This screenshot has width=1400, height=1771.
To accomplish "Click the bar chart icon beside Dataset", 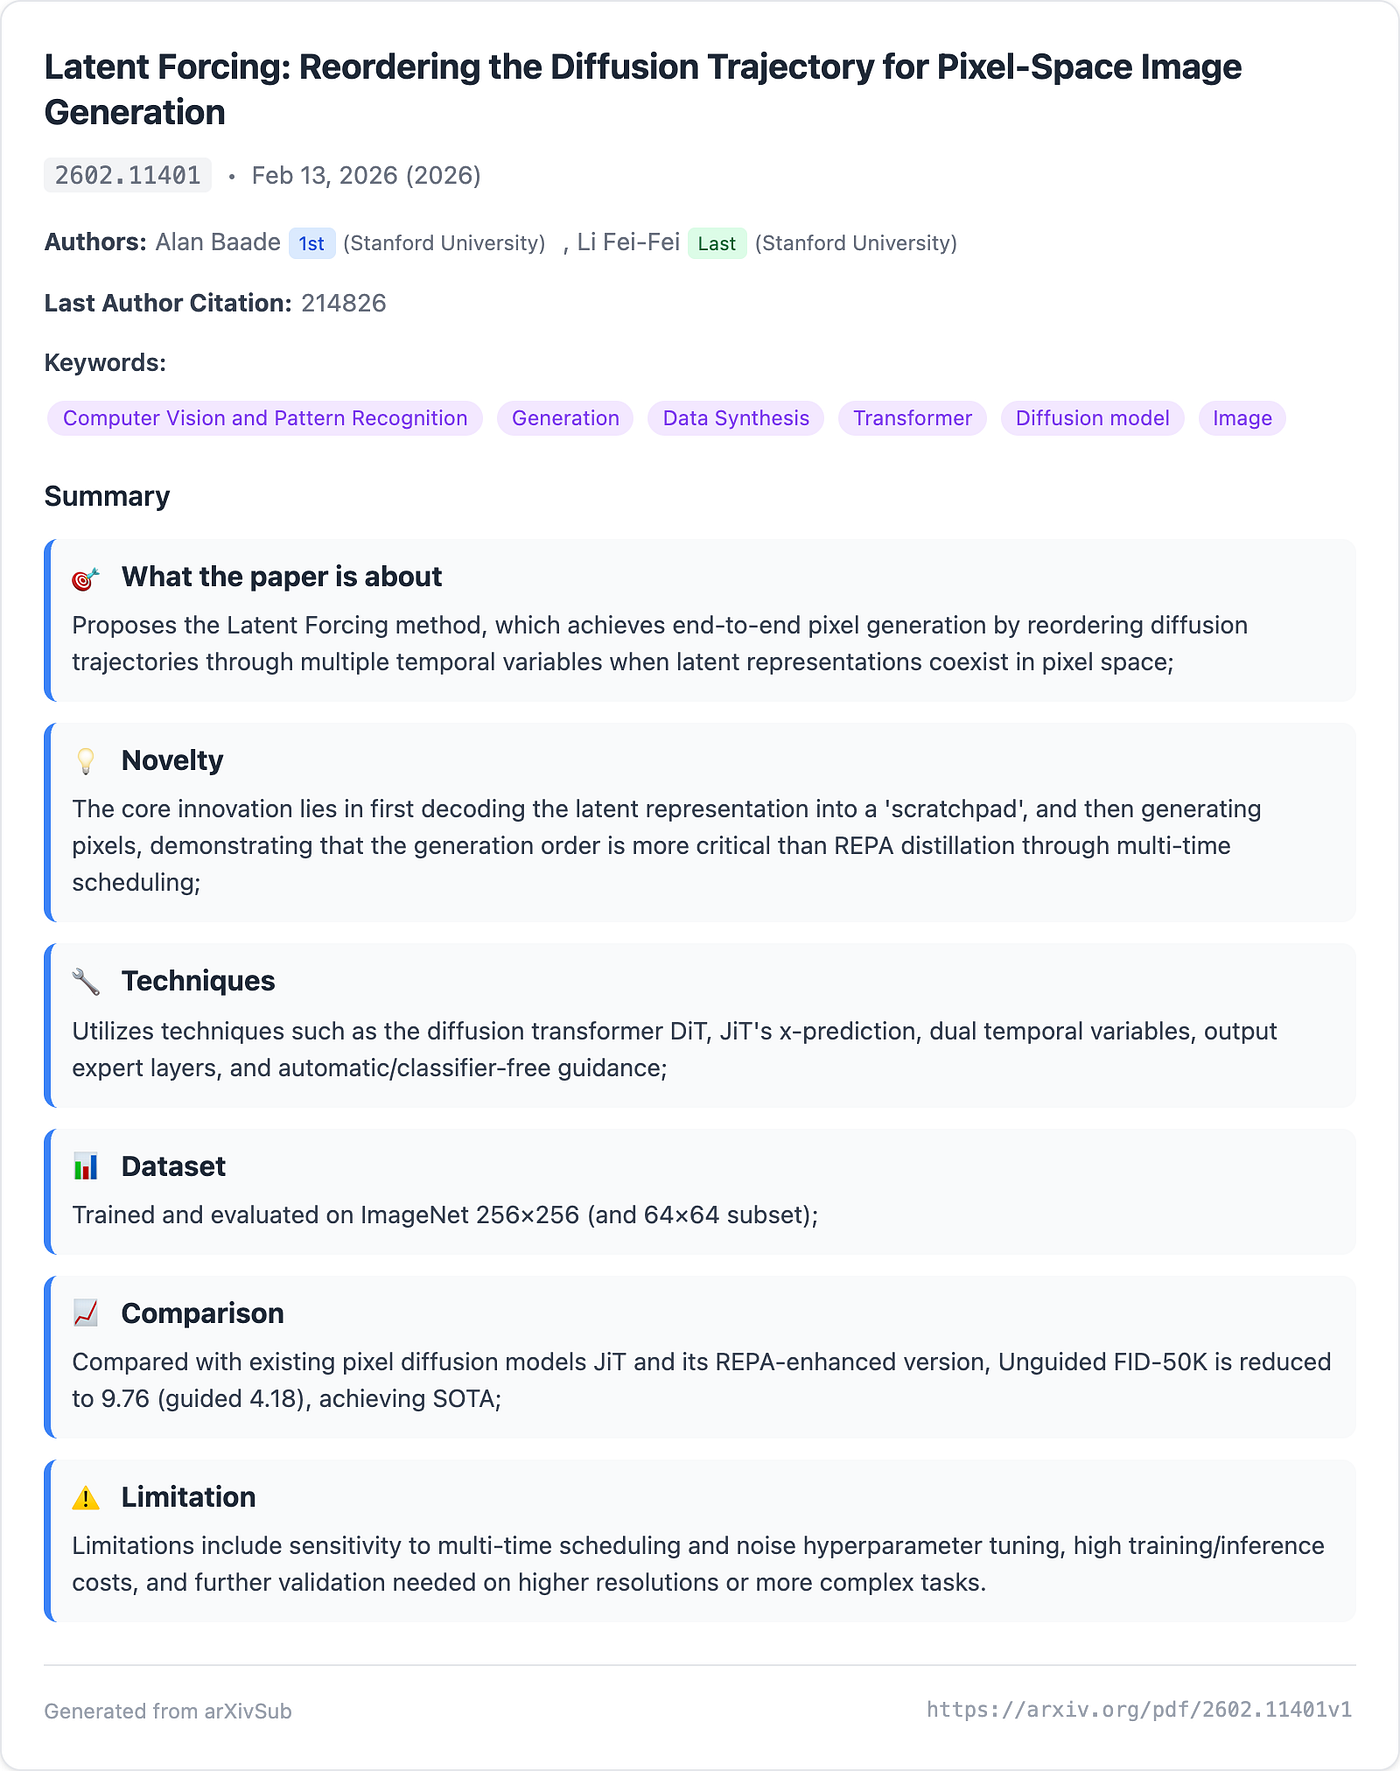I will (86, 1167).
